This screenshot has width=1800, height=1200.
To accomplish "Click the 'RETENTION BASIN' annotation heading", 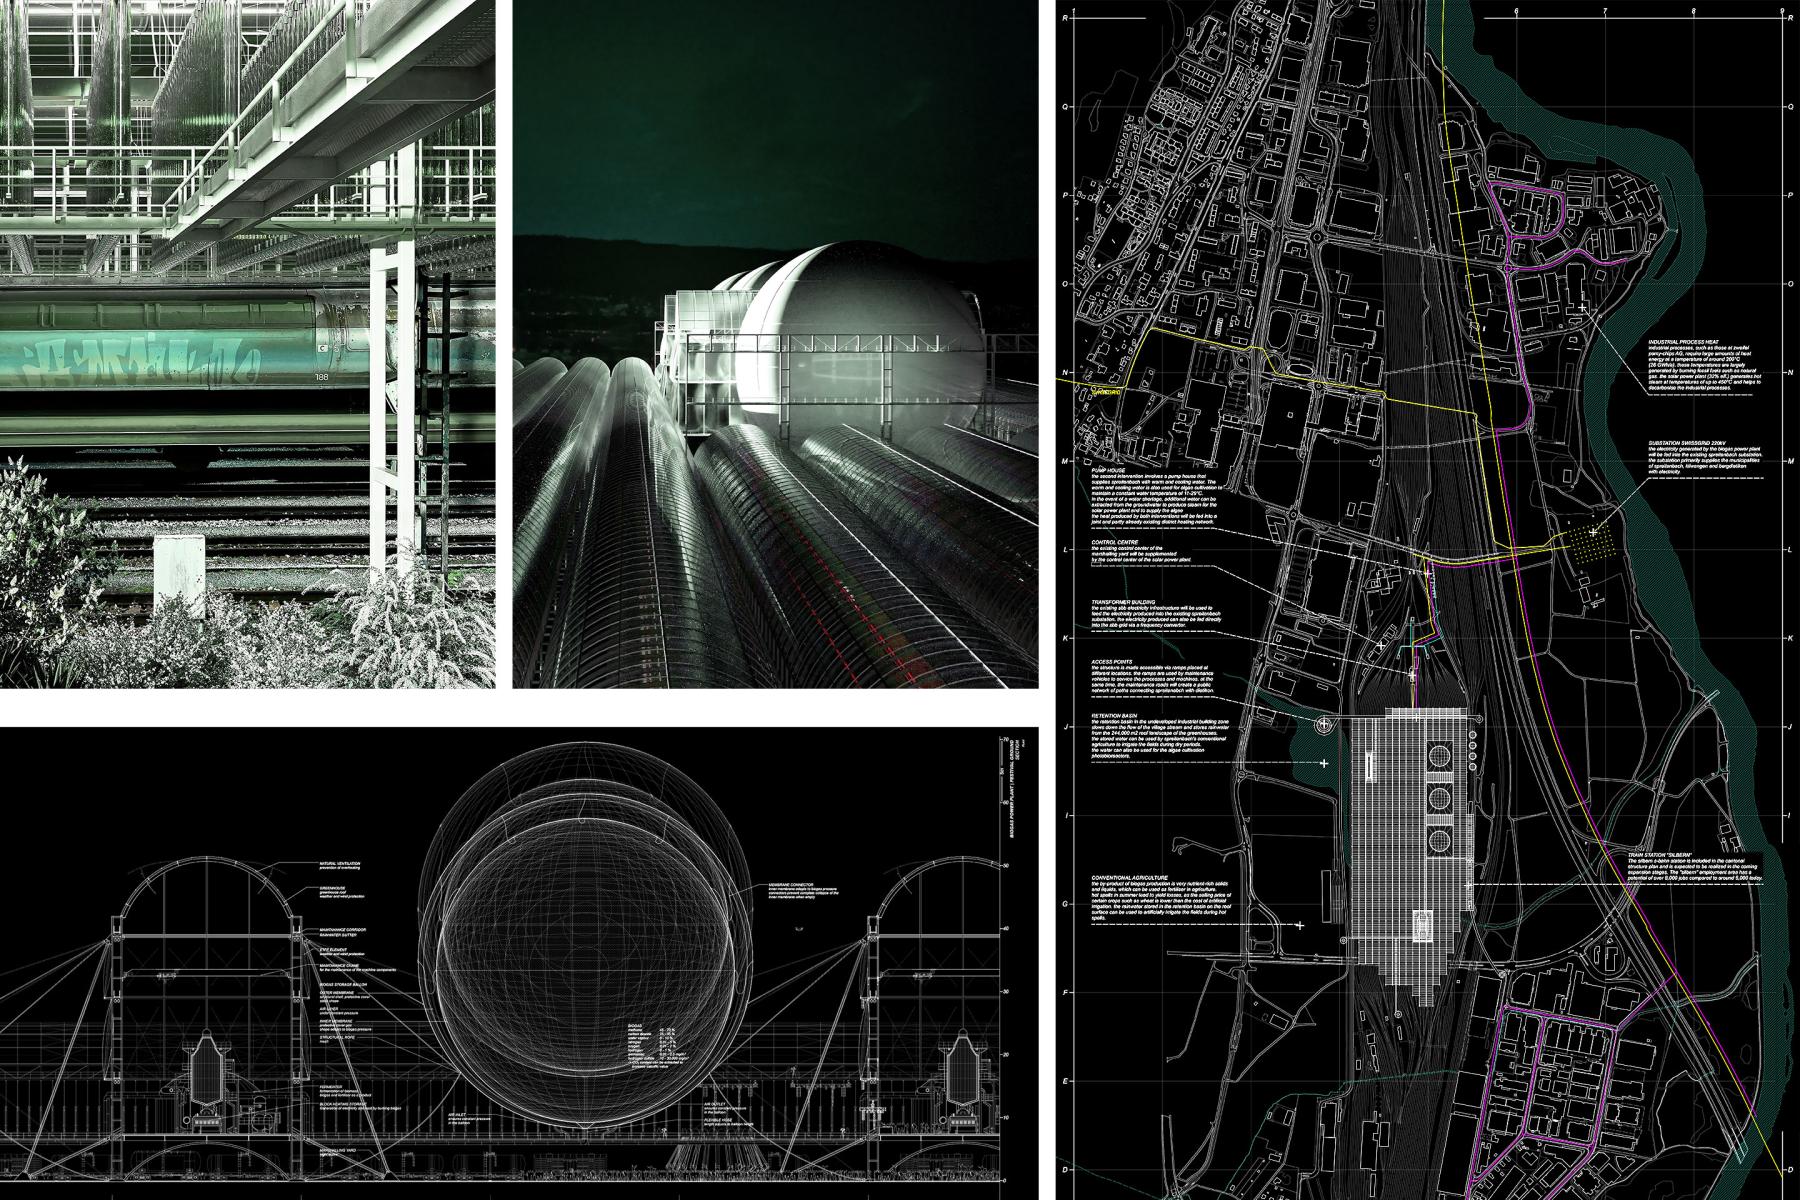I will pos(1116,715).
